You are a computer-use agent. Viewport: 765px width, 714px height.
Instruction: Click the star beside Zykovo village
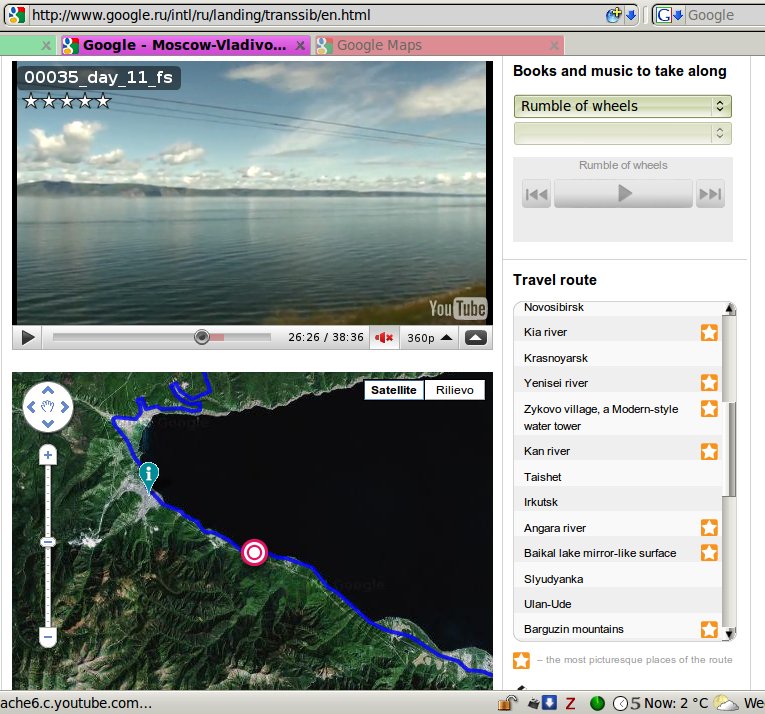(x=709, y=408)
